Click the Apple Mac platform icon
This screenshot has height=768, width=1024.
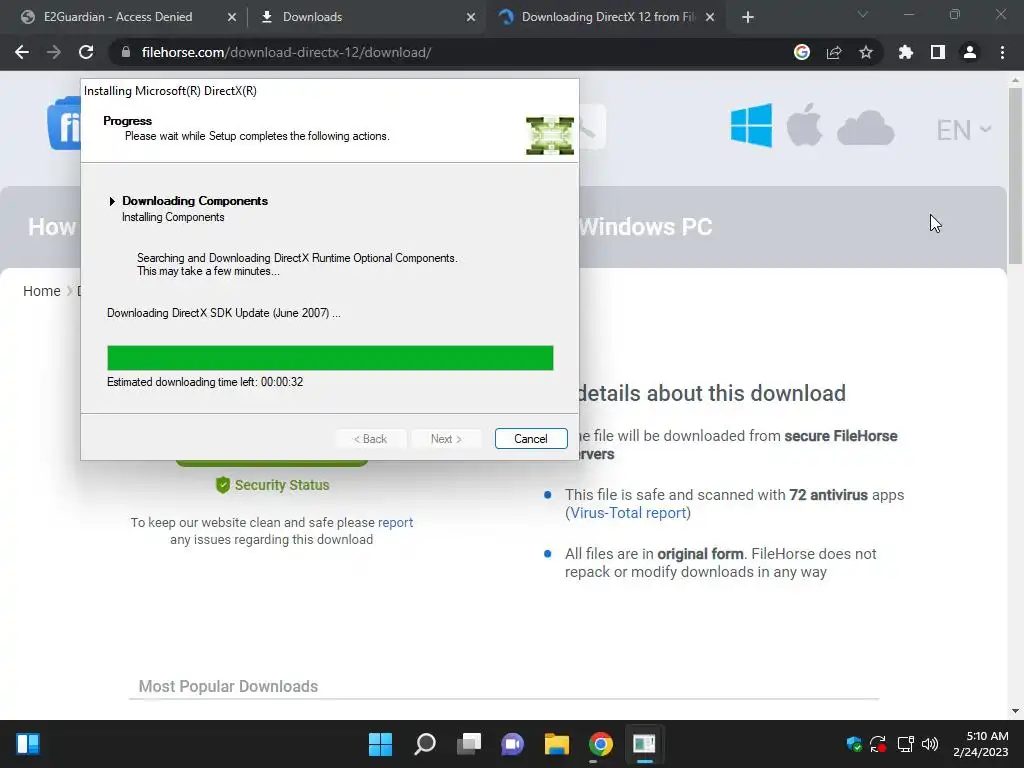pos(804,125)
